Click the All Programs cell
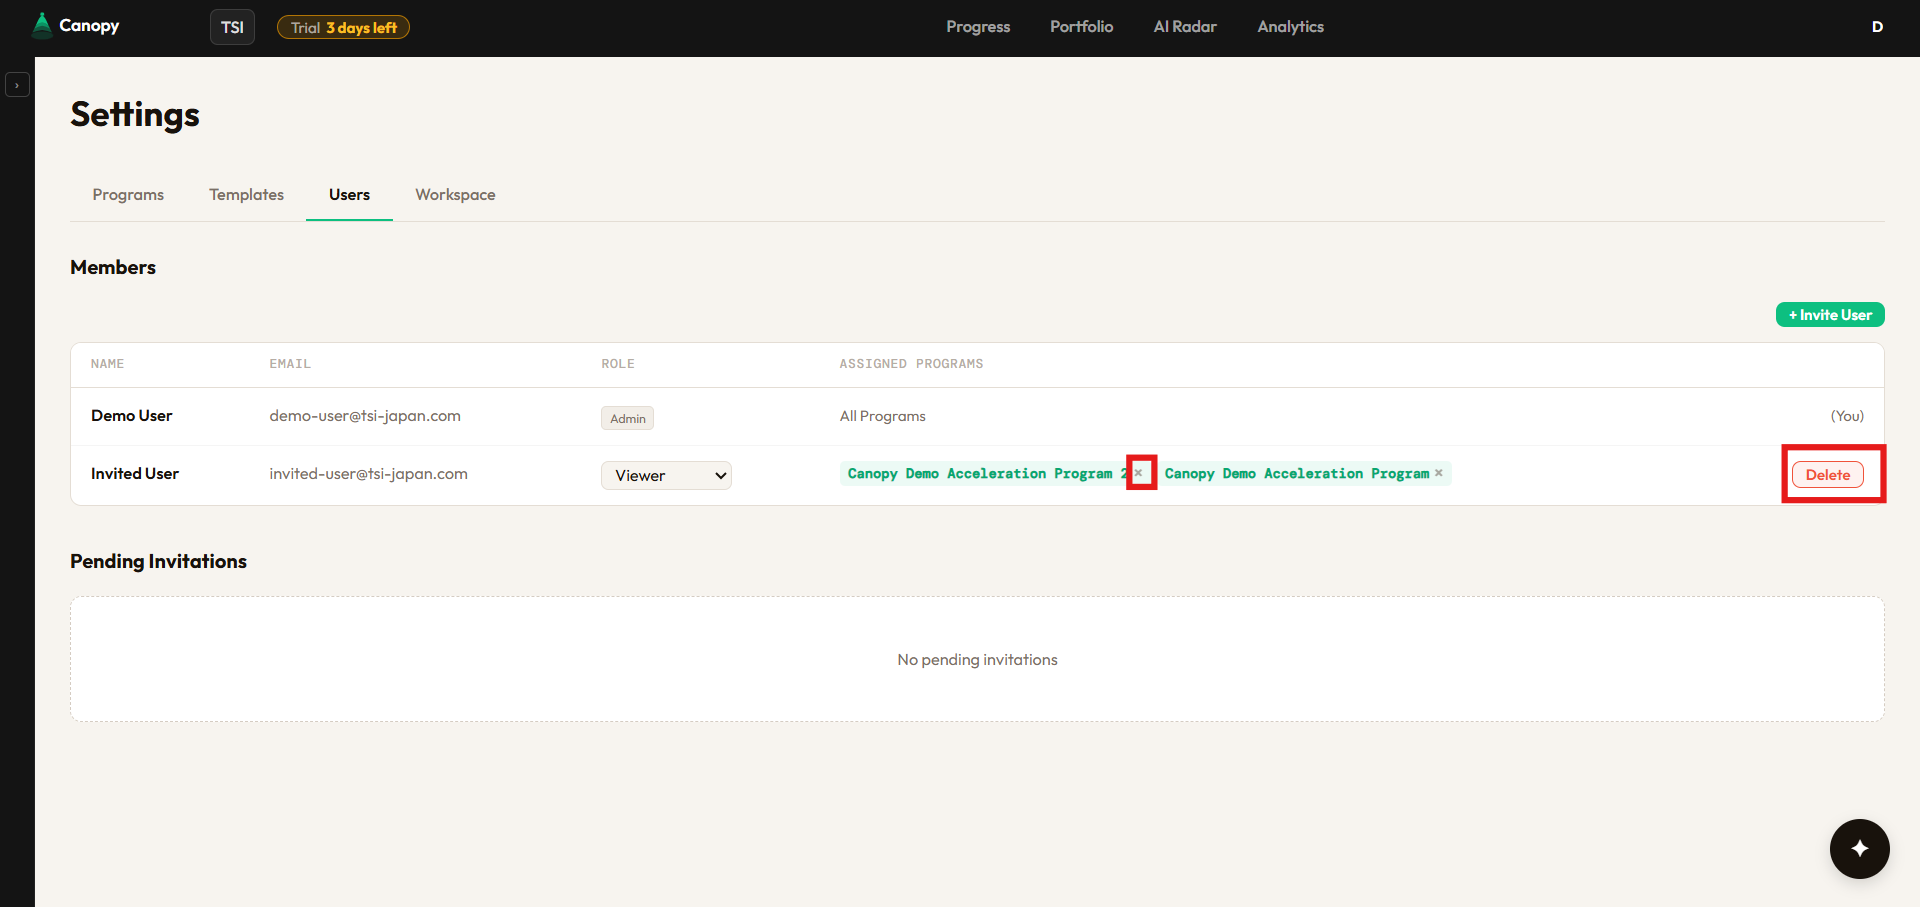The width and height of the screenshot is (1920, 907). [883, 416]
